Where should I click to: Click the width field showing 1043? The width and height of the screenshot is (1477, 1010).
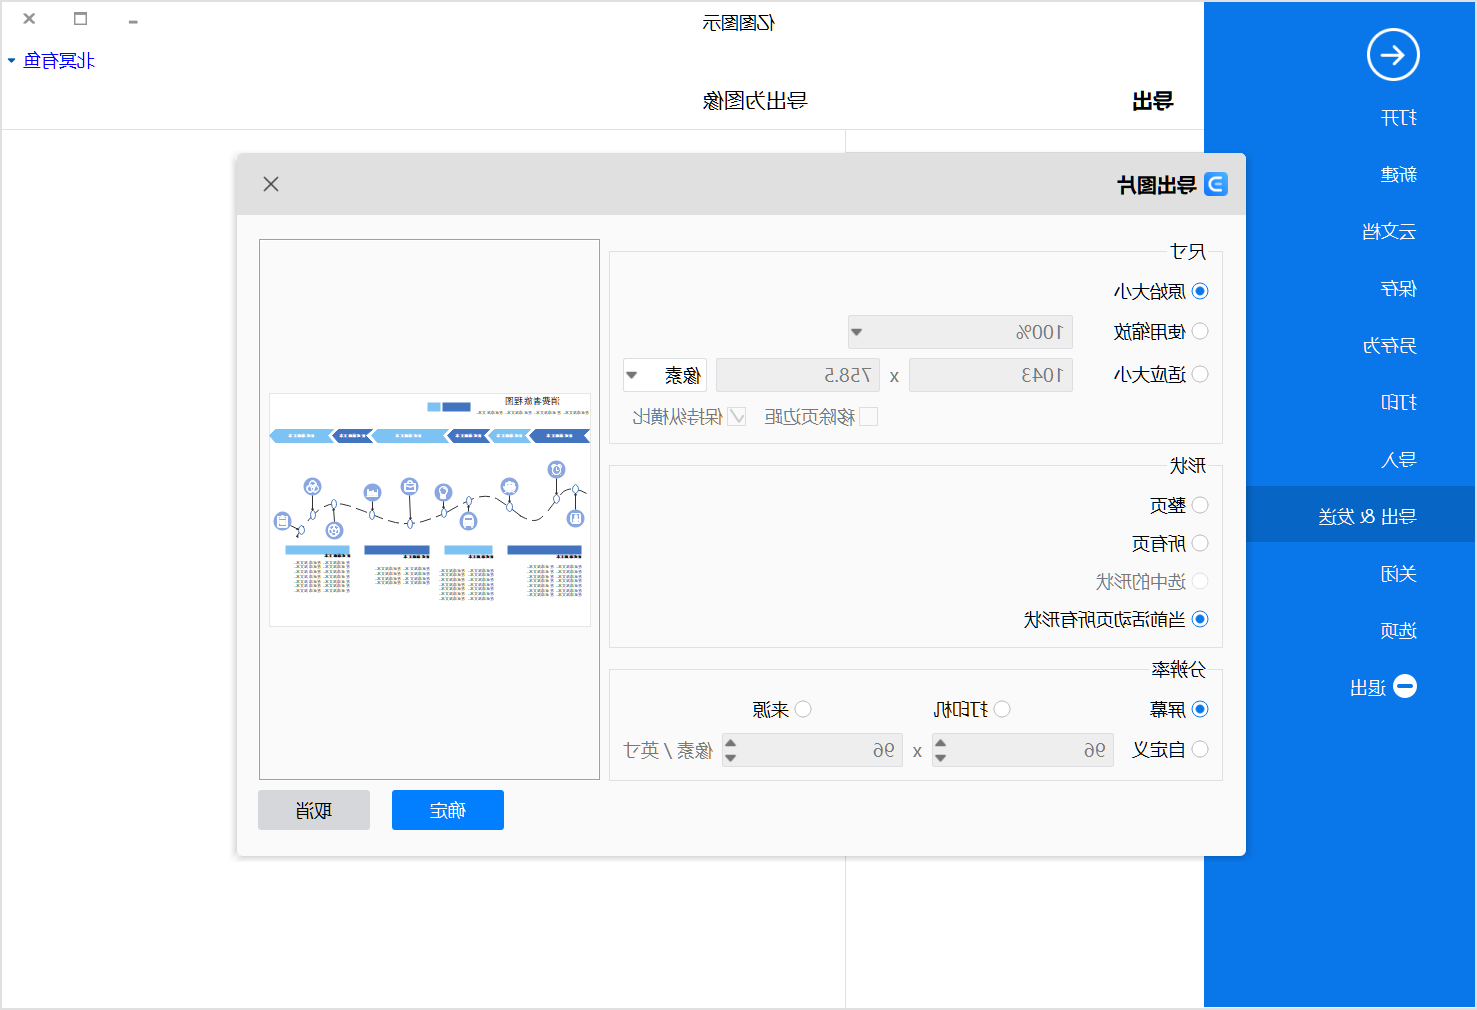point(991,375)
